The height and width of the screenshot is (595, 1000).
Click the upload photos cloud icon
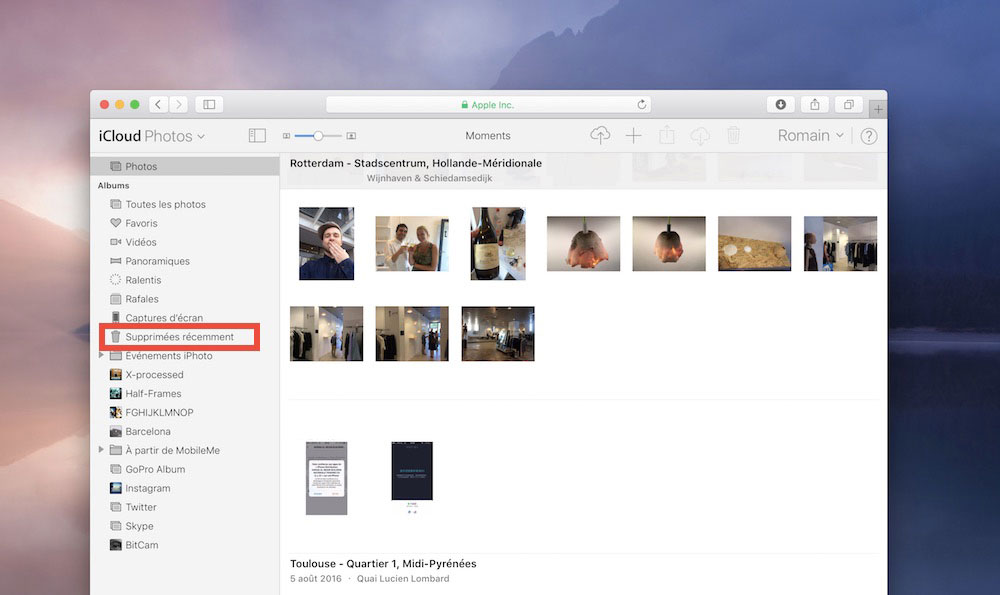(x=600, y=136)
